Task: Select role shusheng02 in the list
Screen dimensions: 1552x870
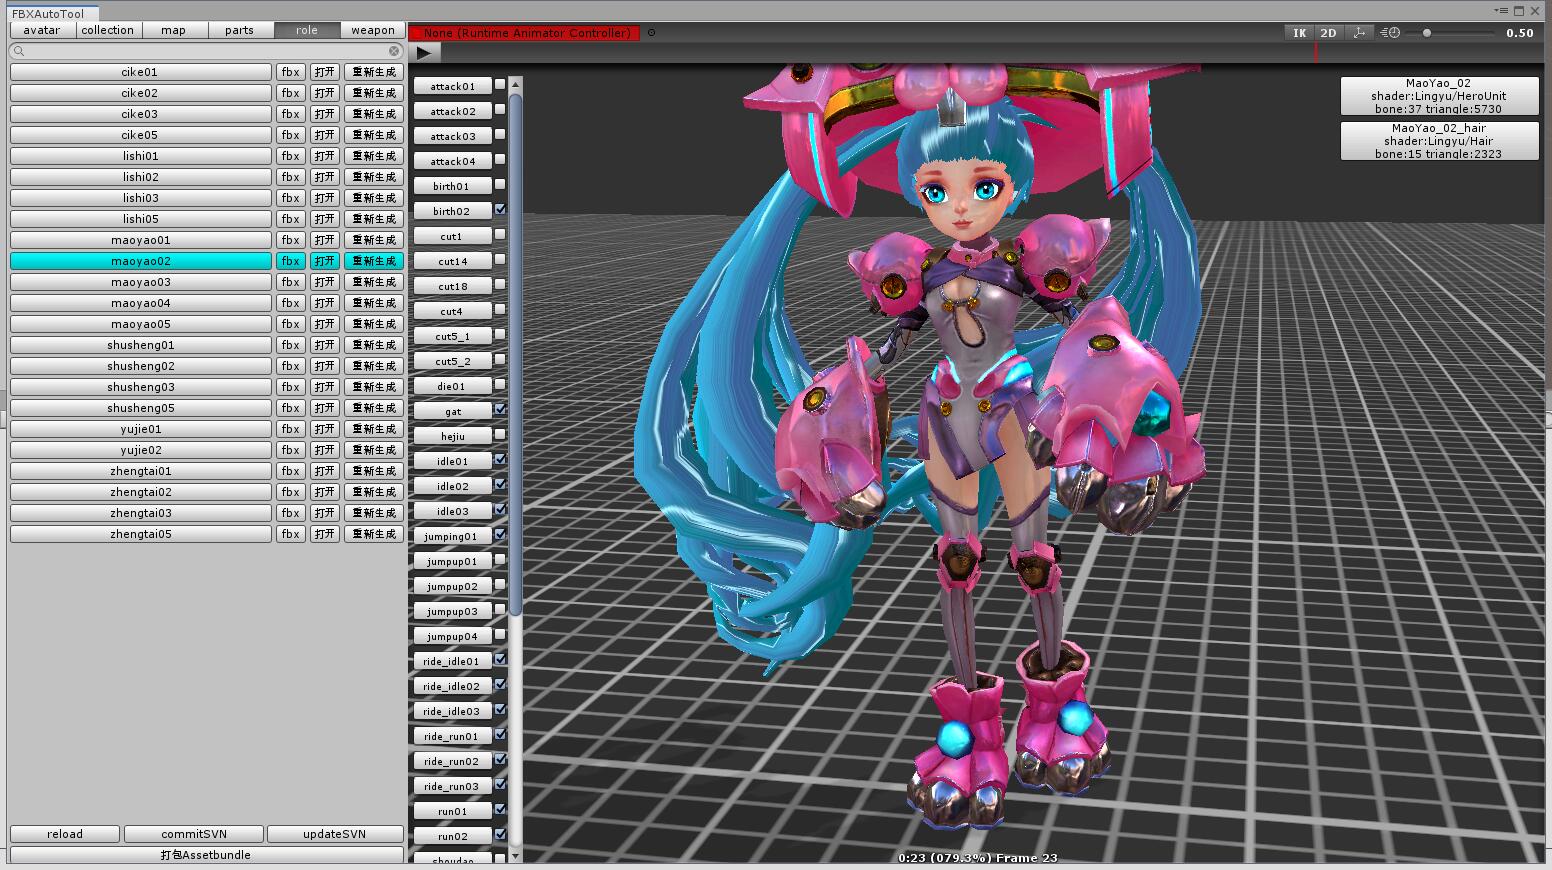Action: (x=141, y=366)
